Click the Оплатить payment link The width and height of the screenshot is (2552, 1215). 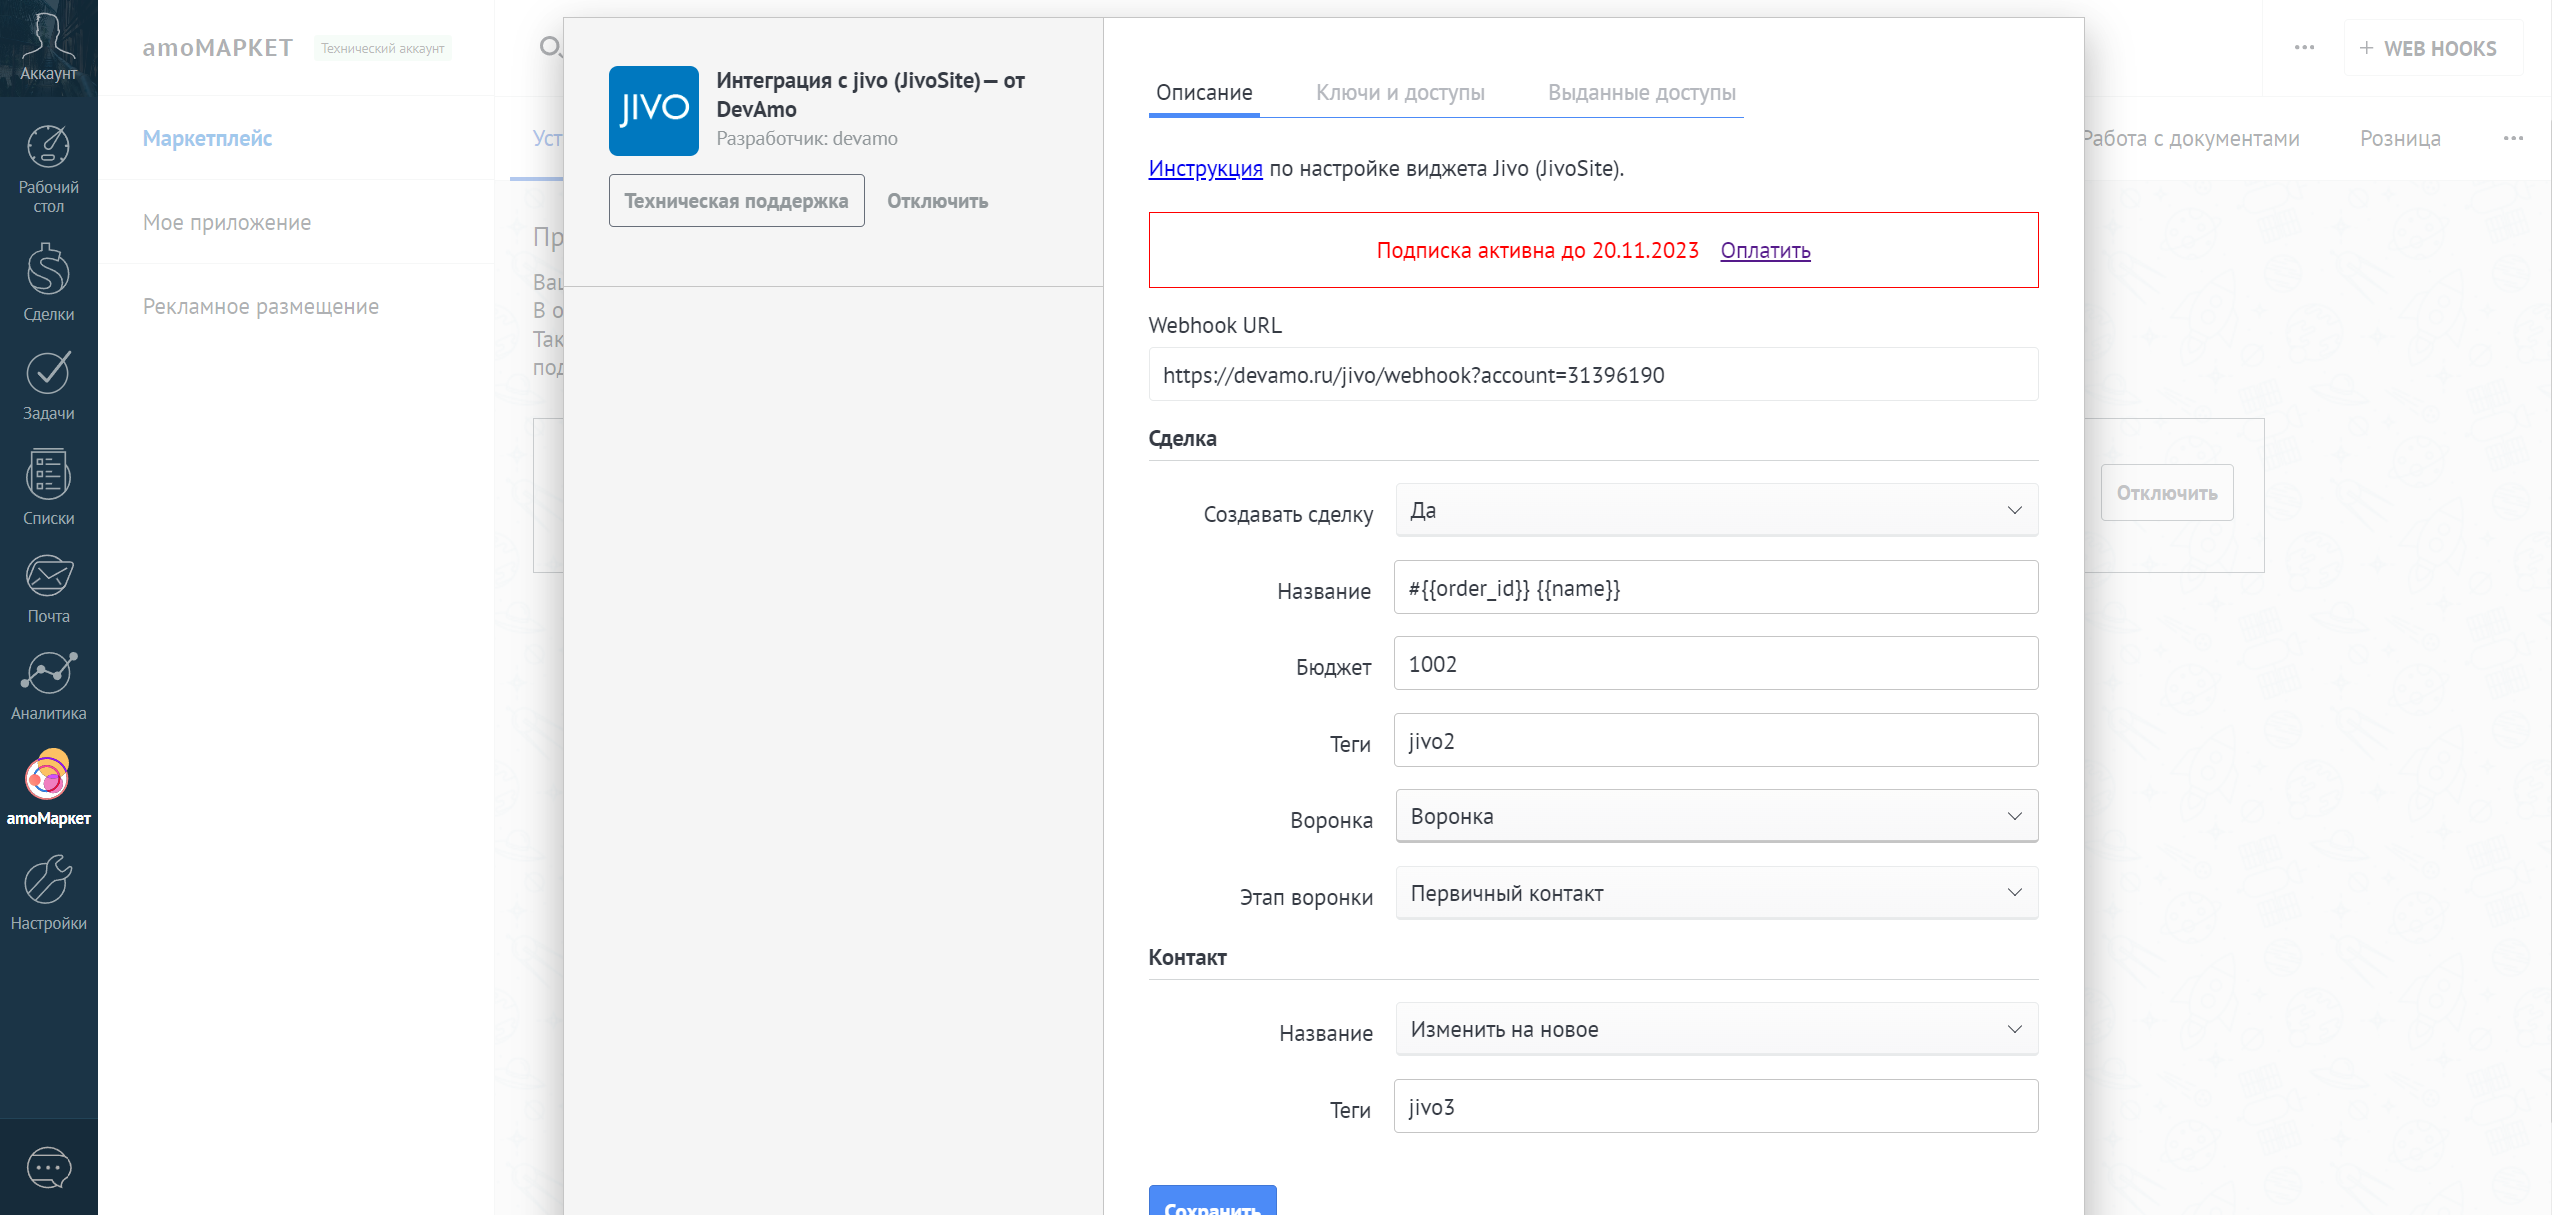(x=1765, y=251)
